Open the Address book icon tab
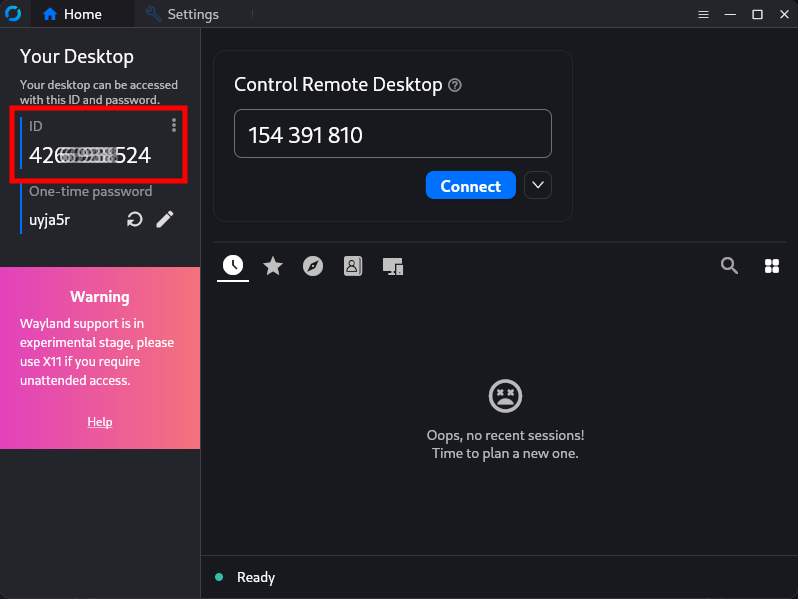The height and width of the screenshot is (599, 798). pyautogui.click(x=353, y=266)
